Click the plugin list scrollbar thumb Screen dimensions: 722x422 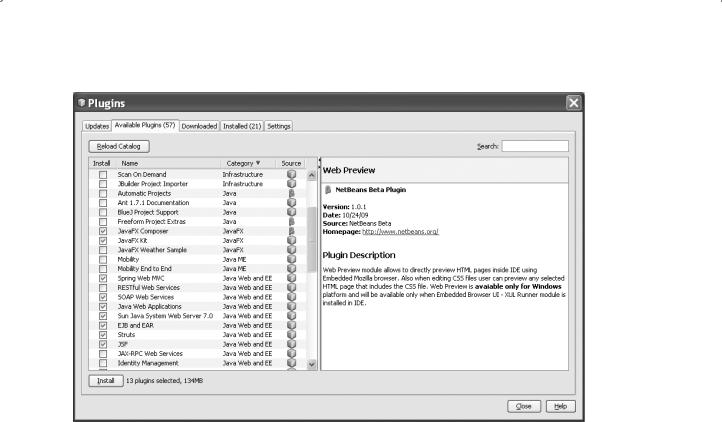click(x=312, y=239)
